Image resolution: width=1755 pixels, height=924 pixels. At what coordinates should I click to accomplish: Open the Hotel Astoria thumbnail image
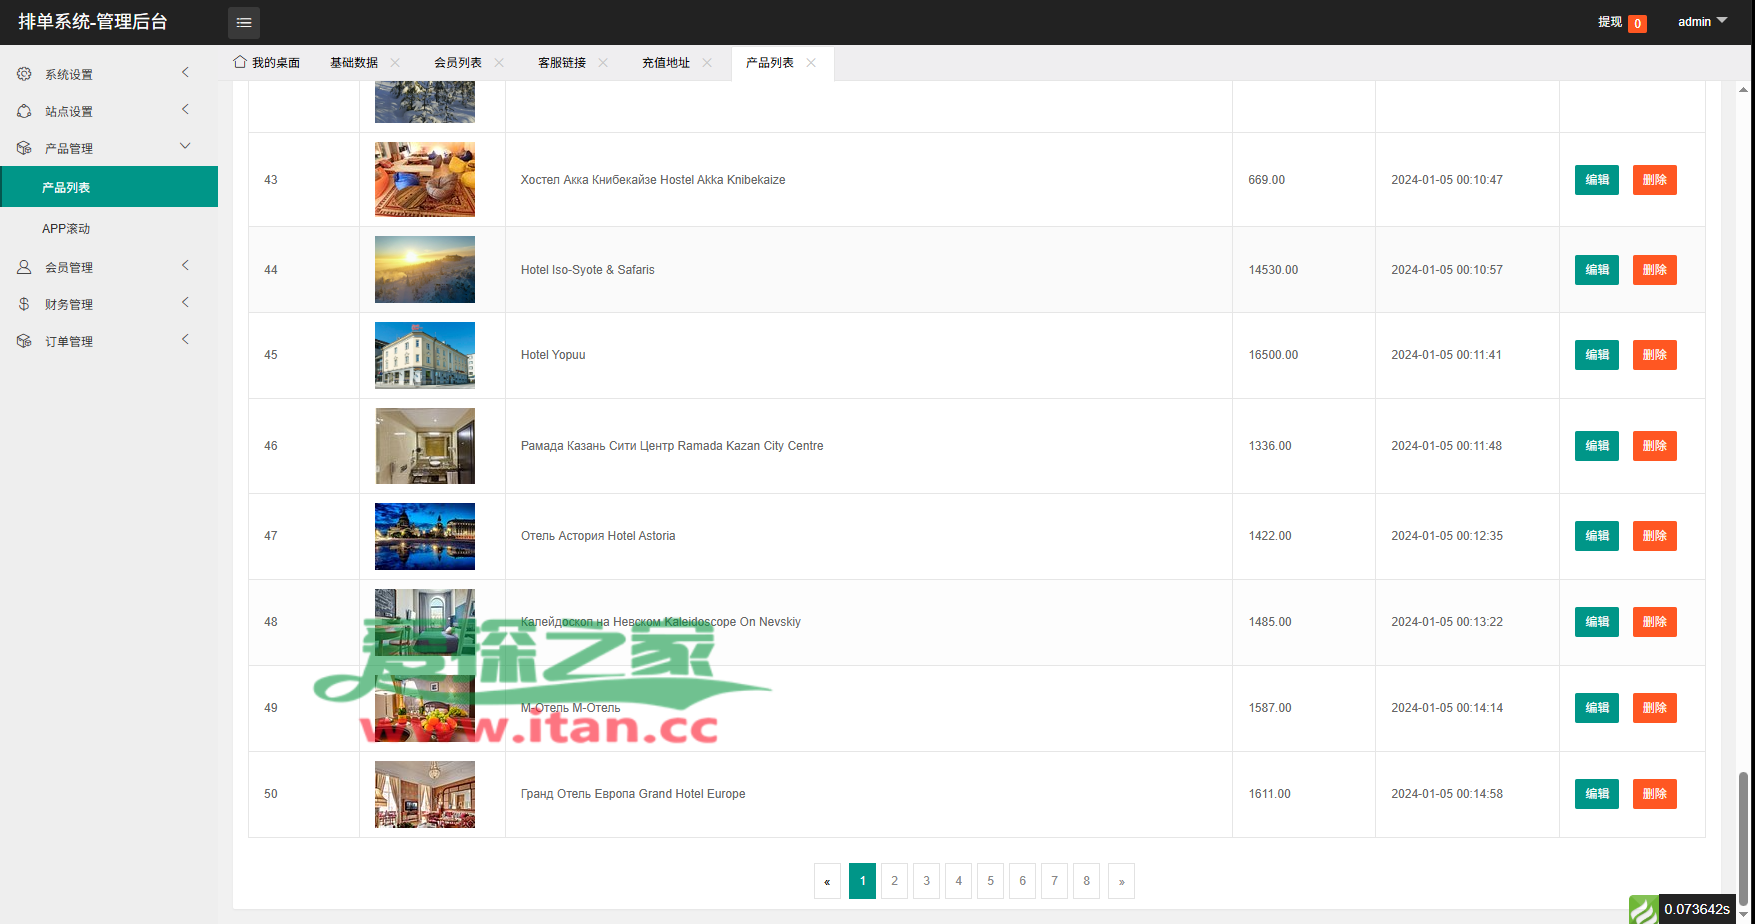point(425,536)
